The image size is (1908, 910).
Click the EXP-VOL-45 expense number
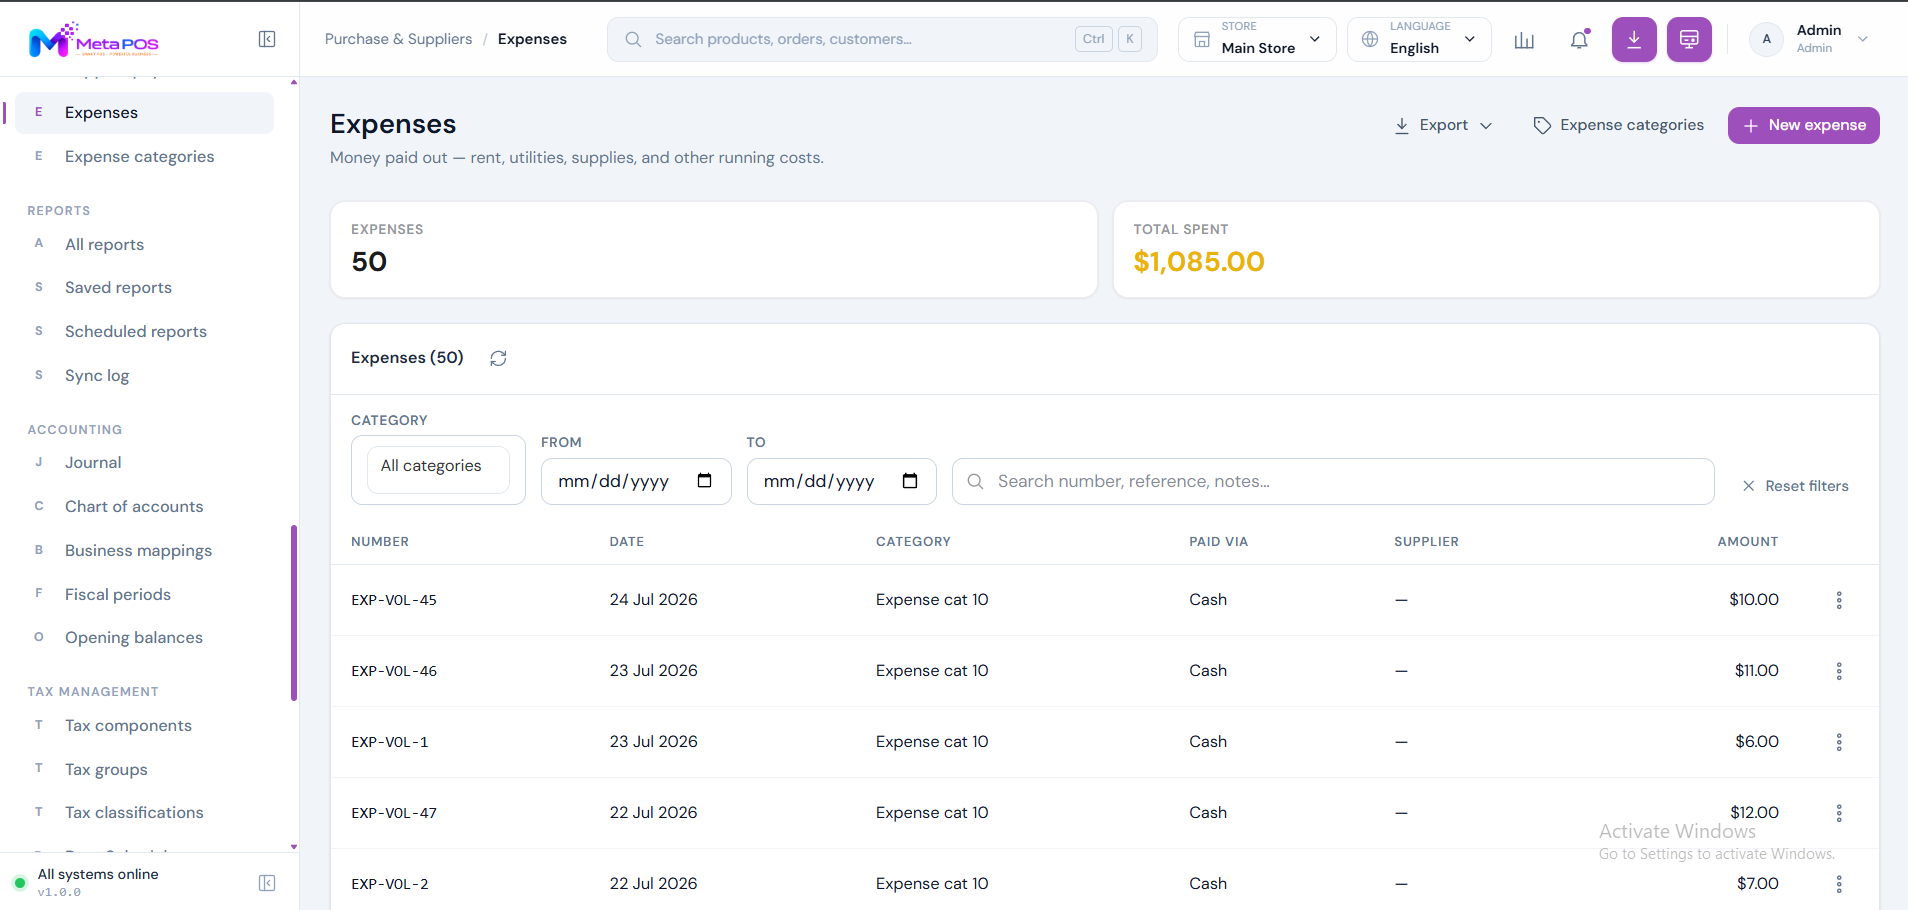pyautogui.click(x=394, y=600)
